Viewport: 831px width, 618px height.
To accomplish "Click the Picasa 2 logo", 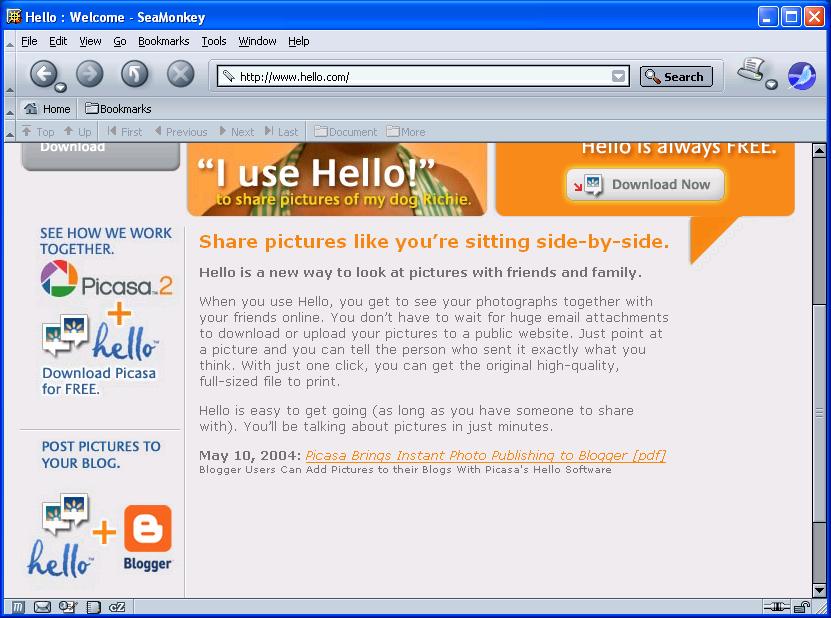I will click(107, 279).
